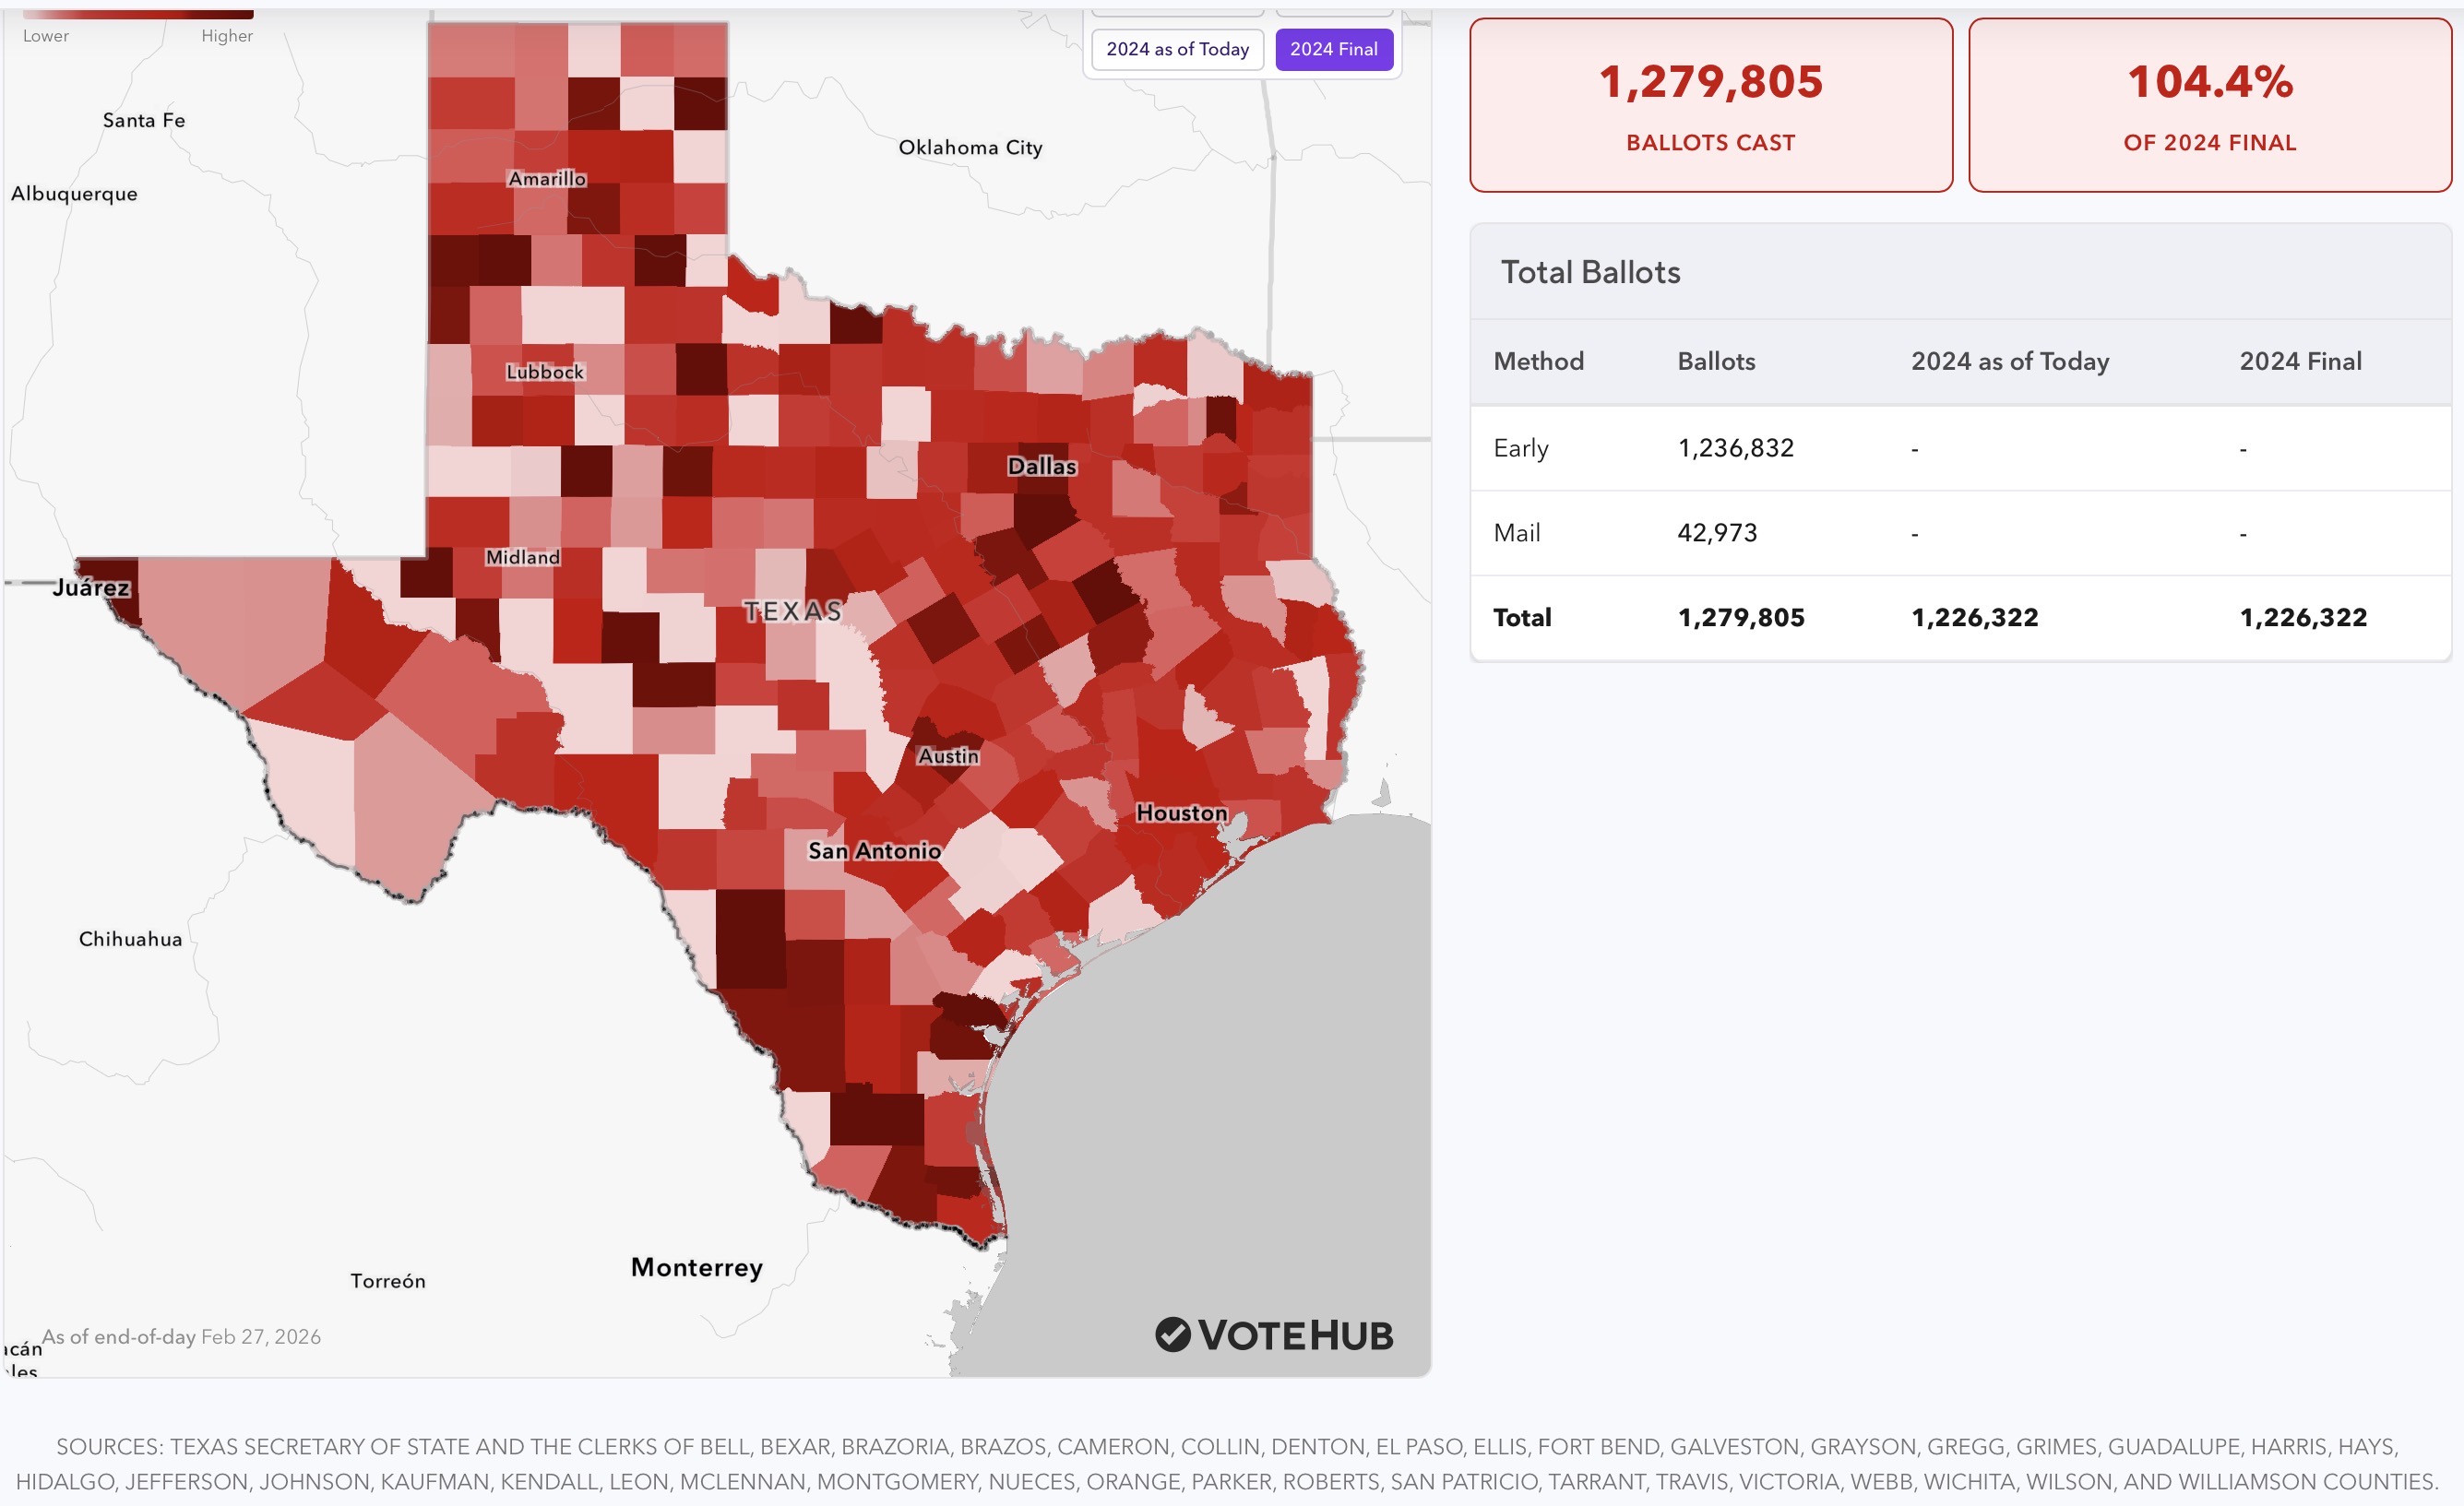The width and height of the screenshot is (2464, 1506).
Task: Click the 2024 Final column header
Action: 2300,361
